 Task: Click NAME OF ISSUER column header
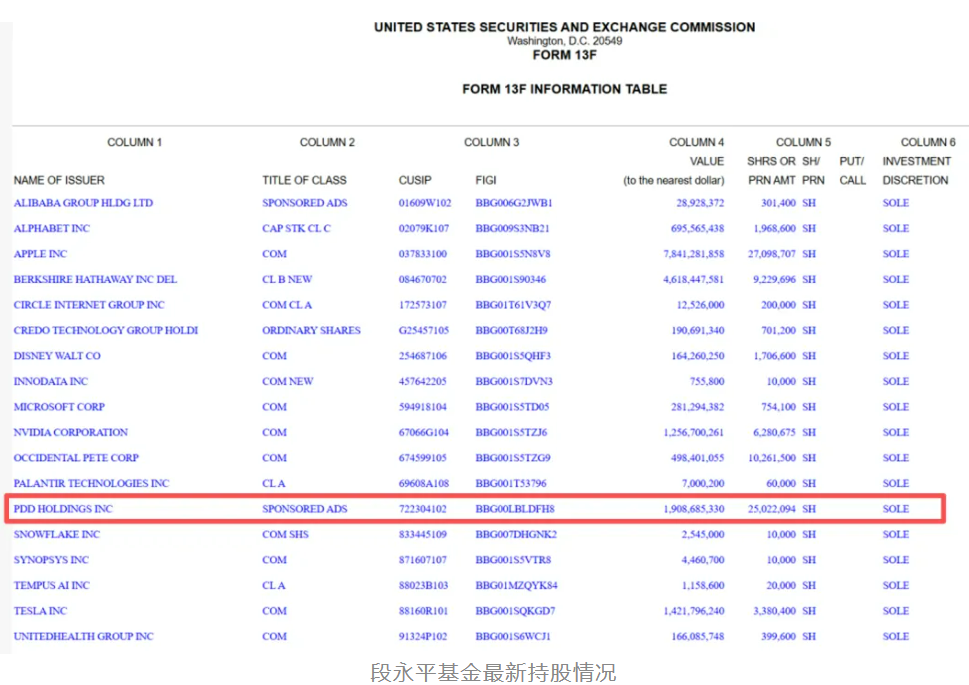tap(59, 180)
